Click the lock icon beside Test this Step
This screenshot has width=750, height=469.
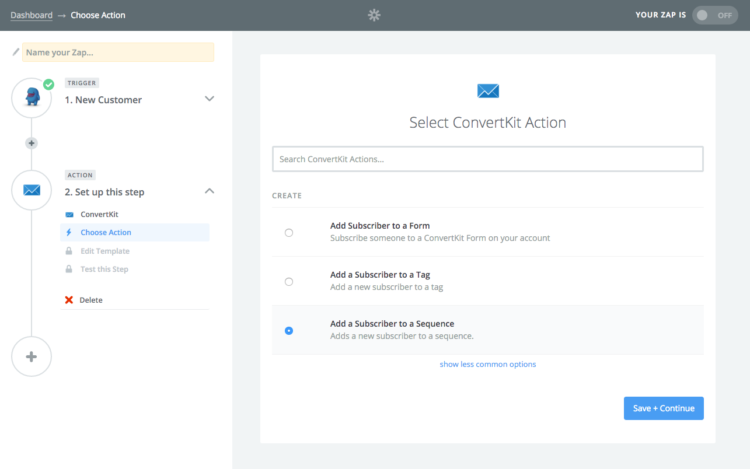pos(69,269)
